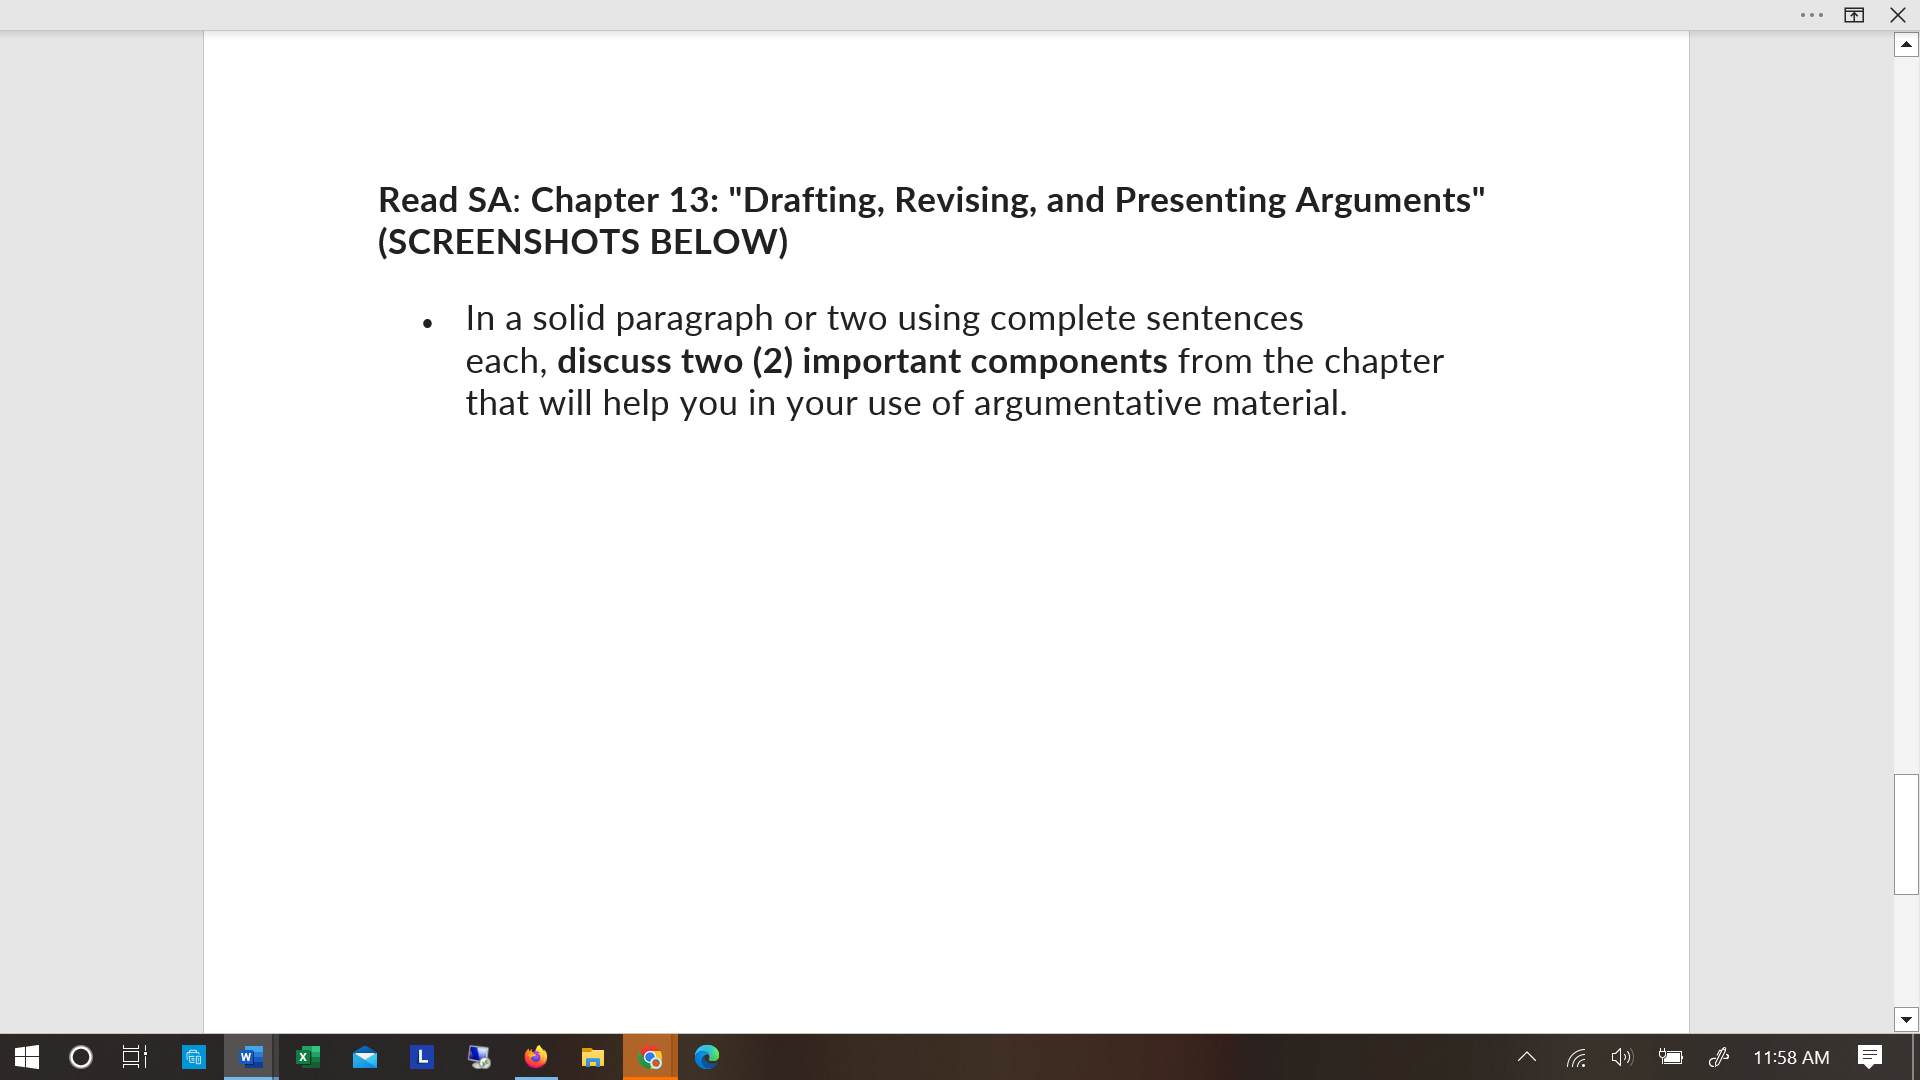Open Wi-Fi network settings from the tray
Image resolution: width=1920 pixels, height=1080 pixels.
point(1577,1057)
